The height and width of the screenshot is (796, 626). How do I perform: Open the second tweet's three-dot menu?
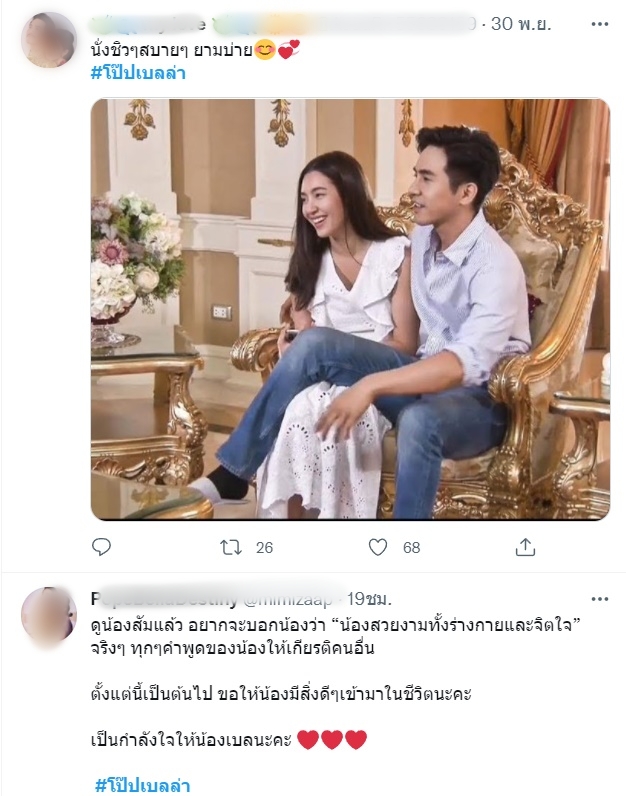tap(600, 599)
